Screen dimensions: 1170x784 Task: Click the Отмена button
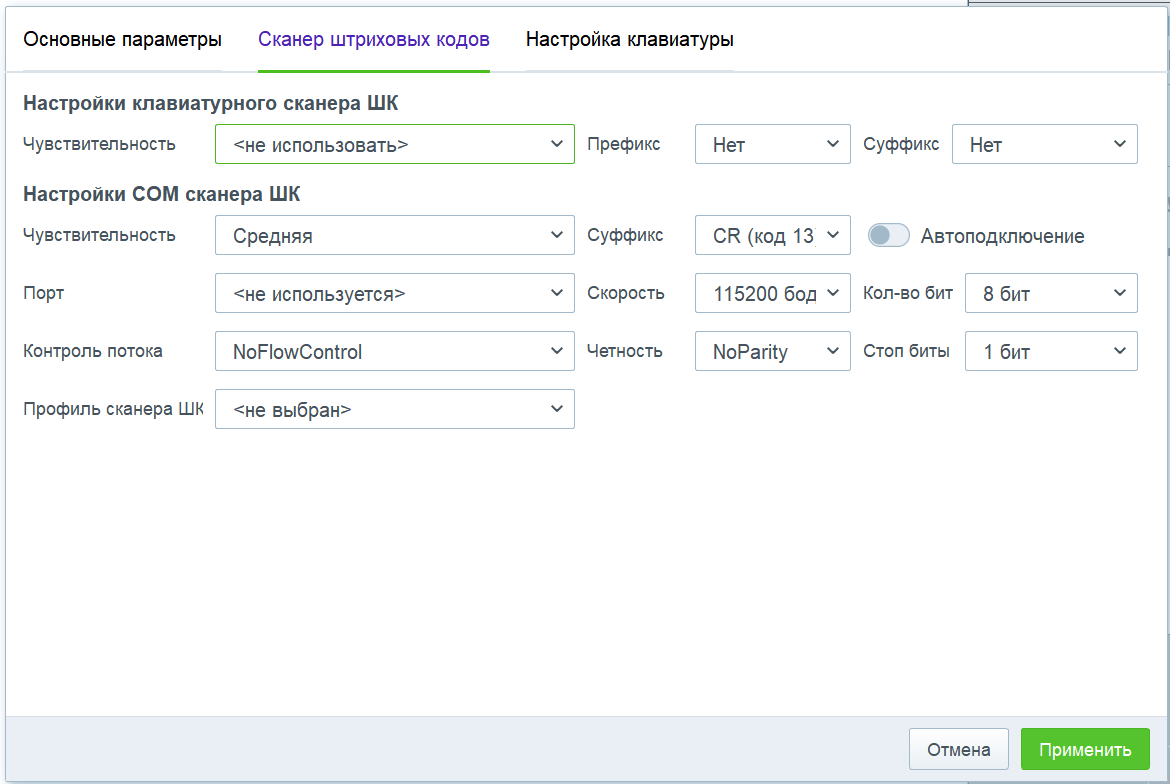tap(959, 749)
